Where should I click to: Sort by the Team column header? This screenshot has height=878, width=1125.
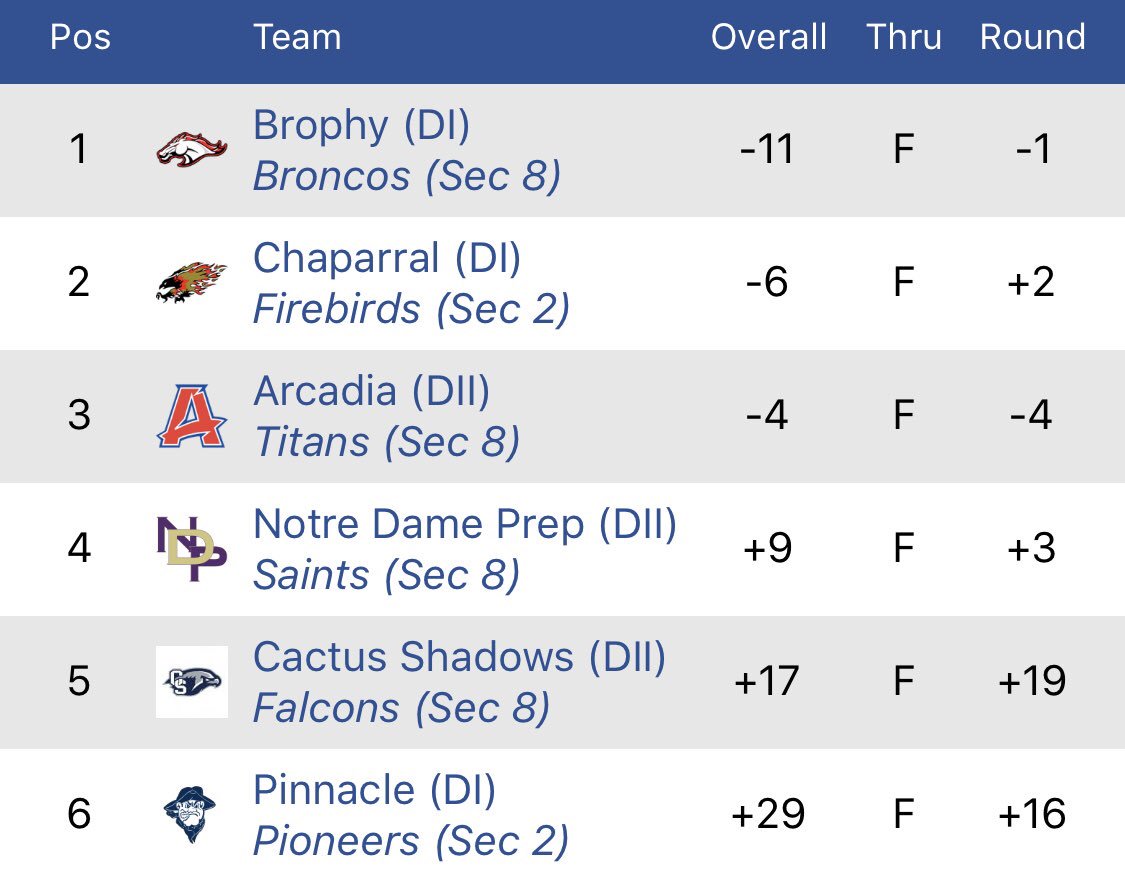(x=298, y=37)
